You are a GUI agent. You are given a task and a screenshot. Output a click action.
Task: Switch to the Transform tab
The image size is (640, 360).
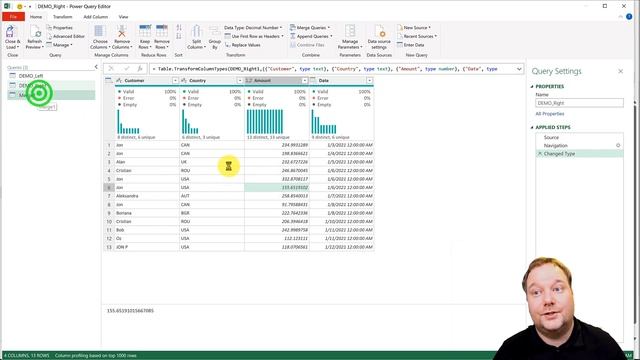[62, 17]
